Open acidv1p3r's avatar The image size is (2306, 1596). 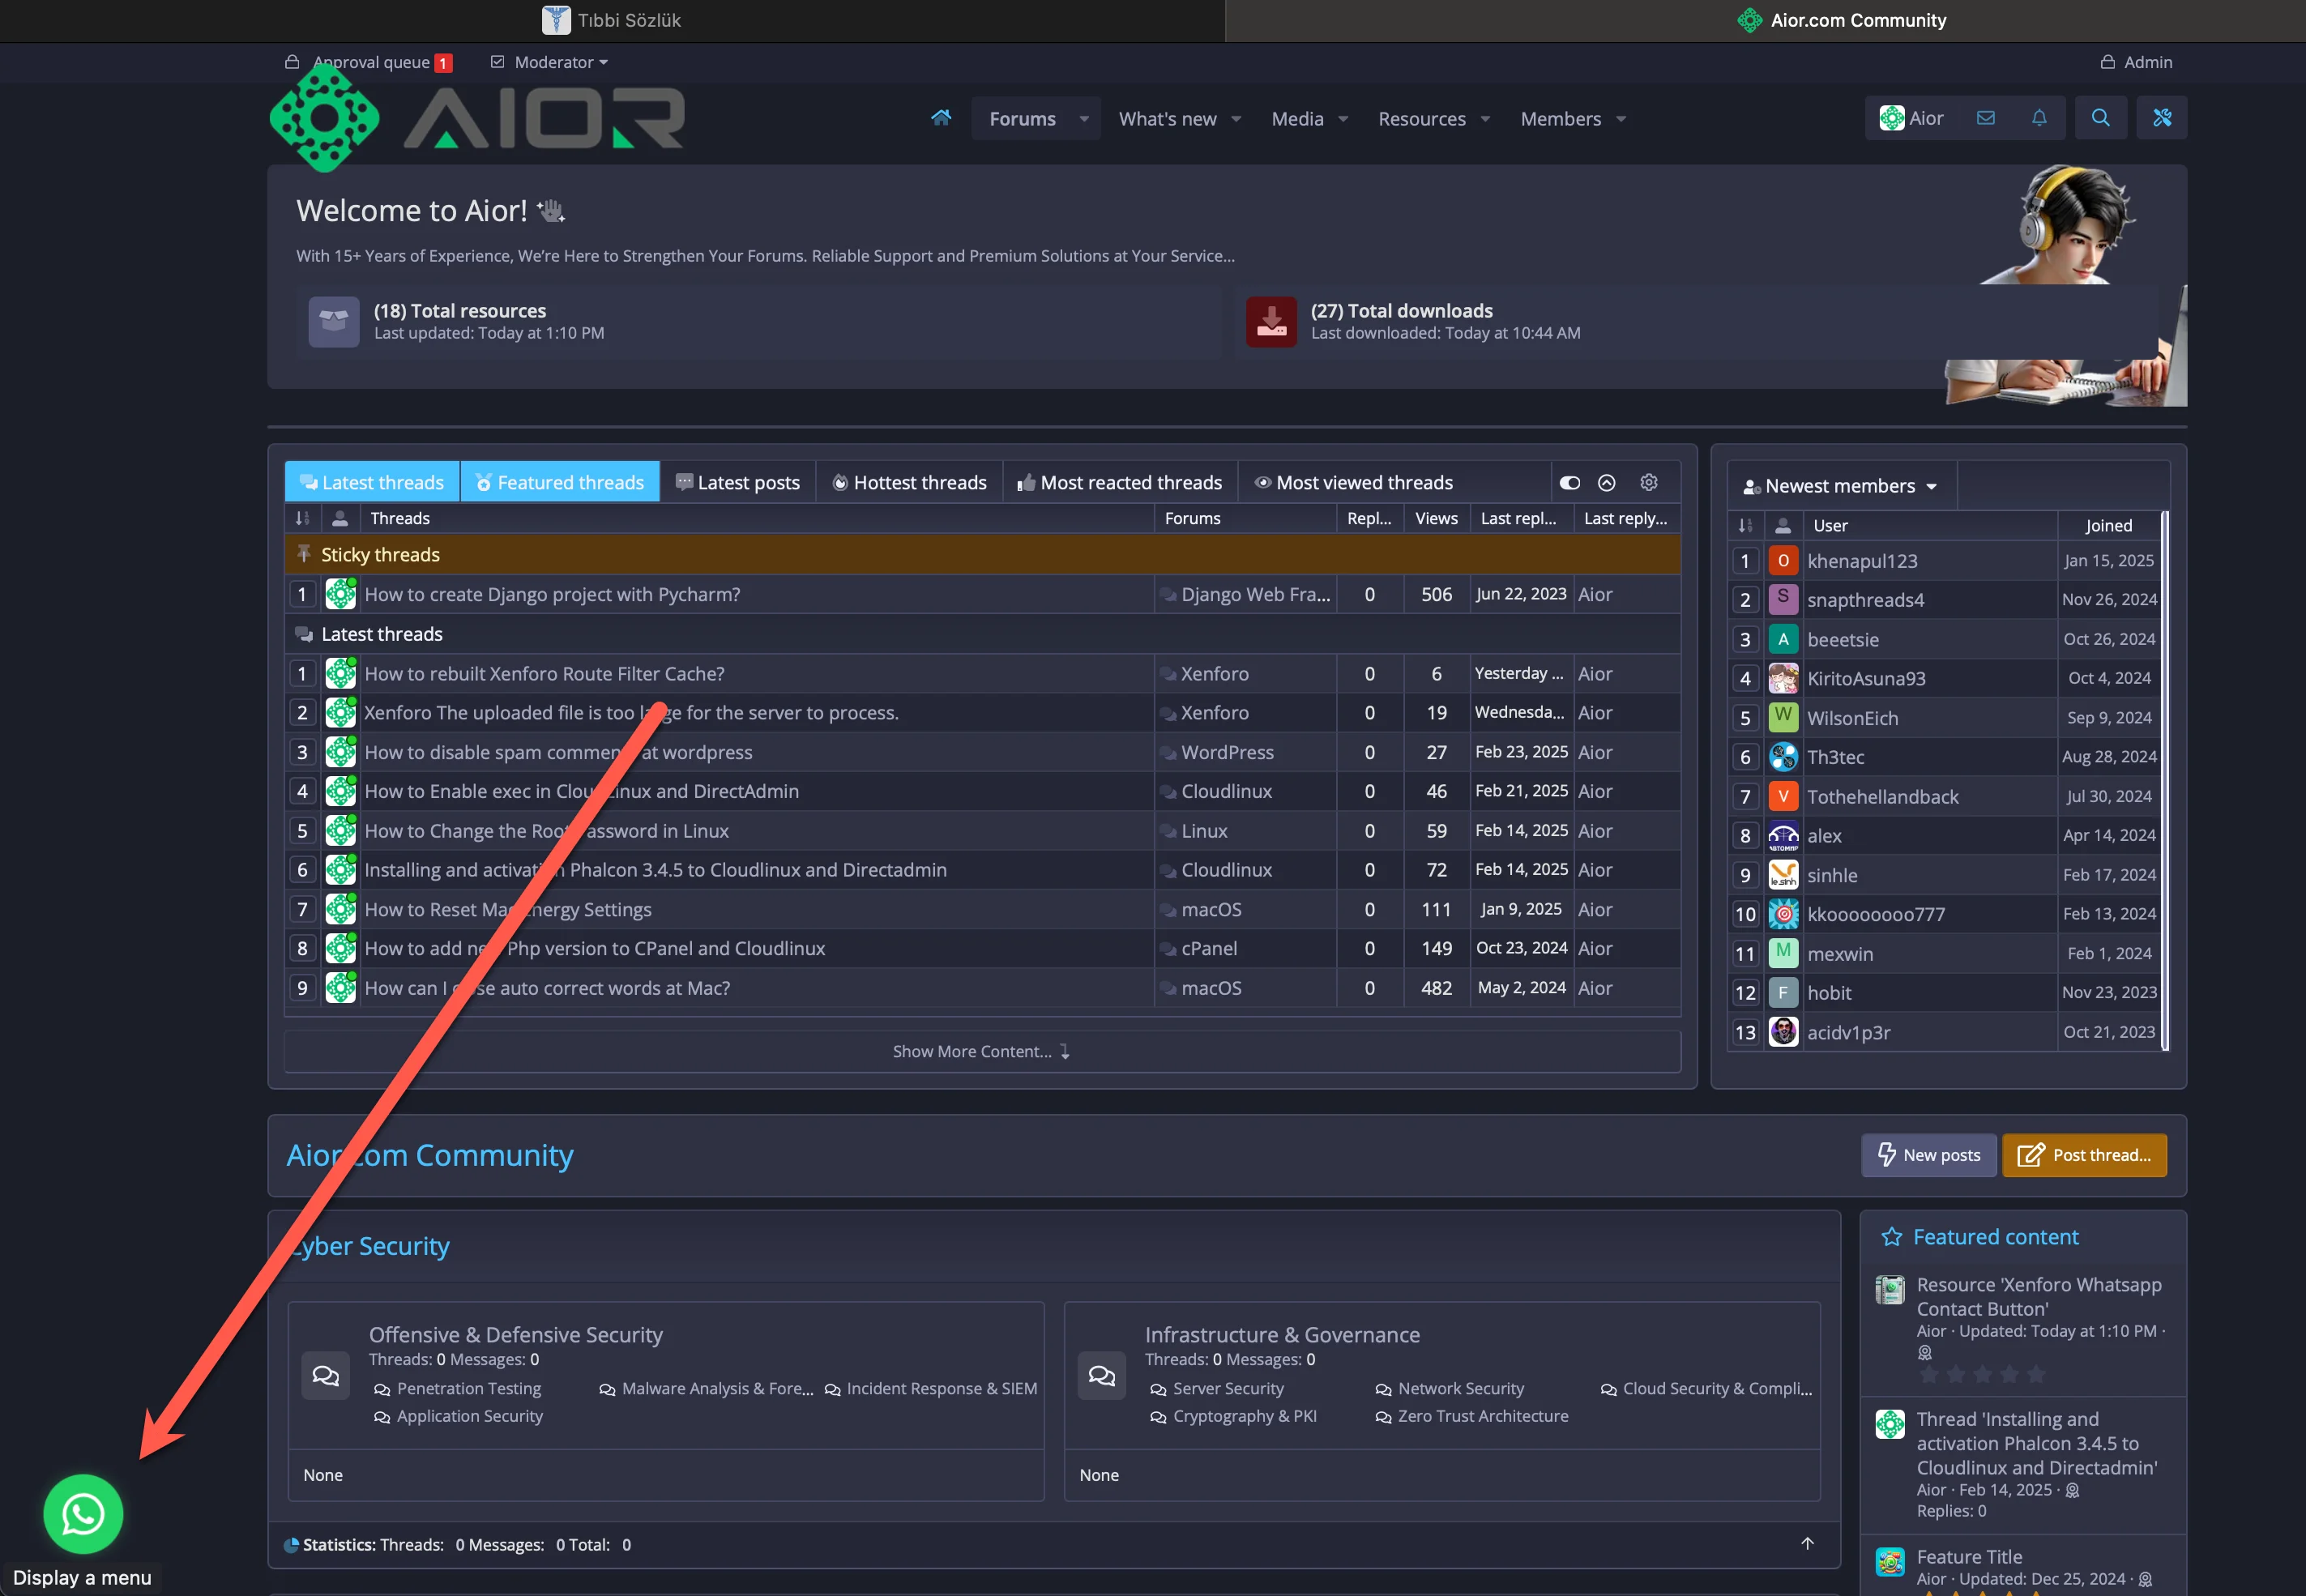(x=1783, y=1032)
